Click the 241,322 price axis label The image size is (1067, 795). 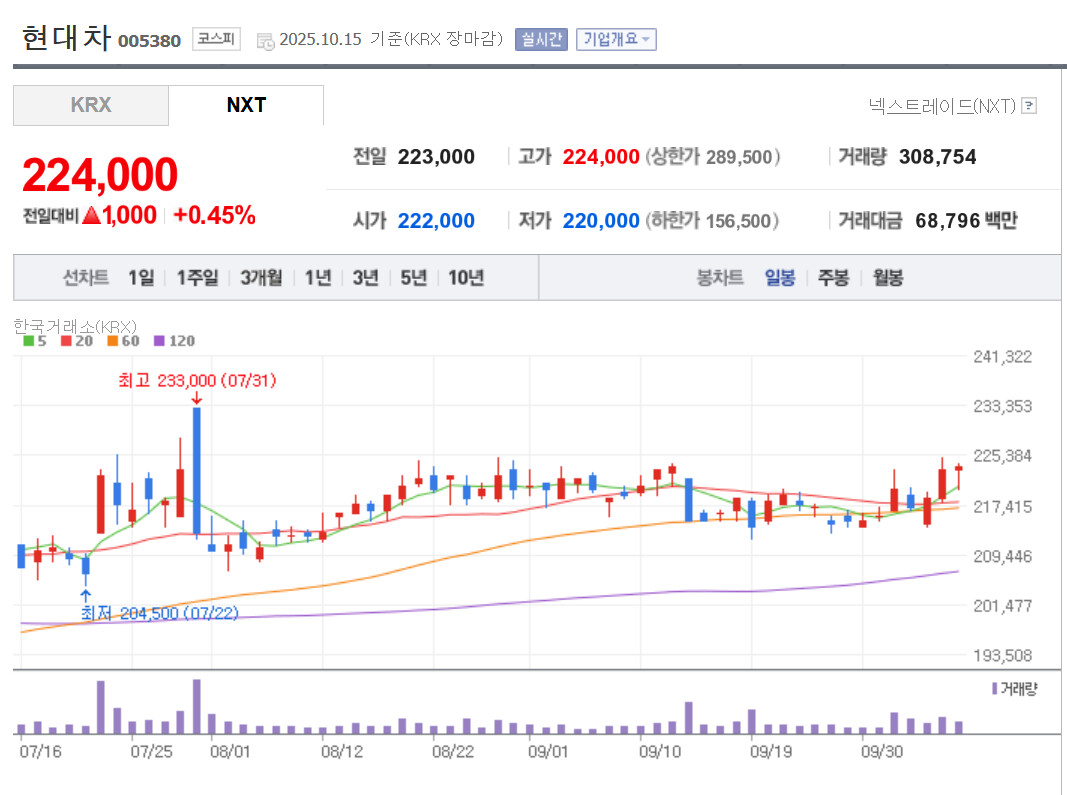pos(1002,357)
